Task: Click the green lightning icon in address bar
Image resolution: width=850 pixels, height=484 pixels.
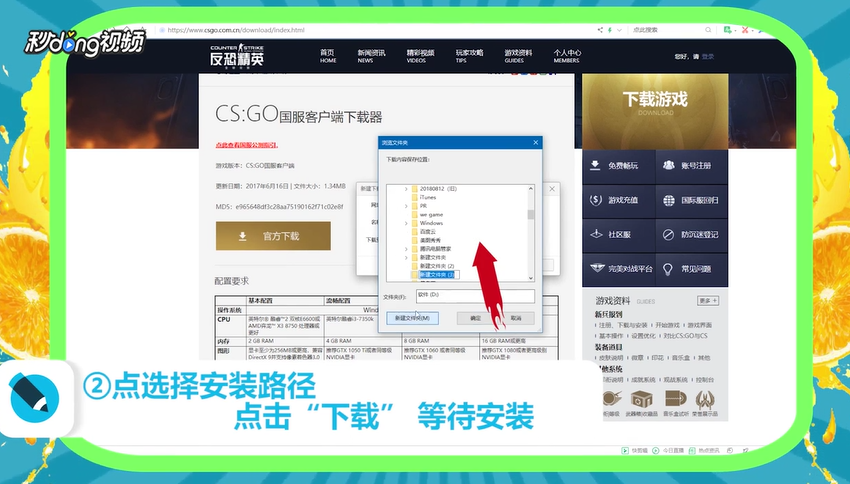Action: coord(610,30)
